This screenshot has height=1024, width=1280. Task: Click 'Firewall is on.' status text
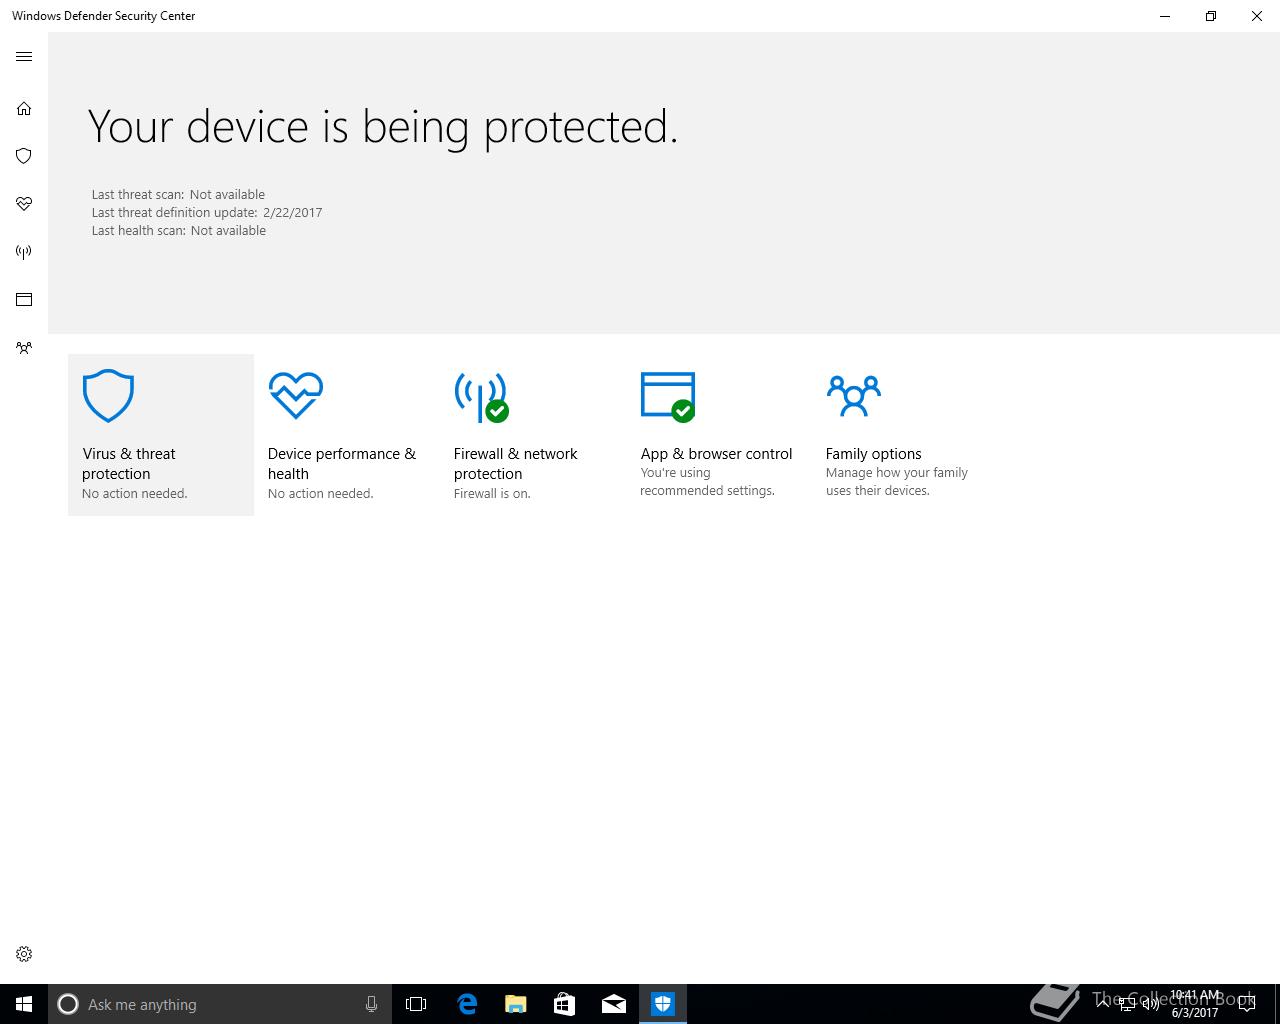click(492, 494)
